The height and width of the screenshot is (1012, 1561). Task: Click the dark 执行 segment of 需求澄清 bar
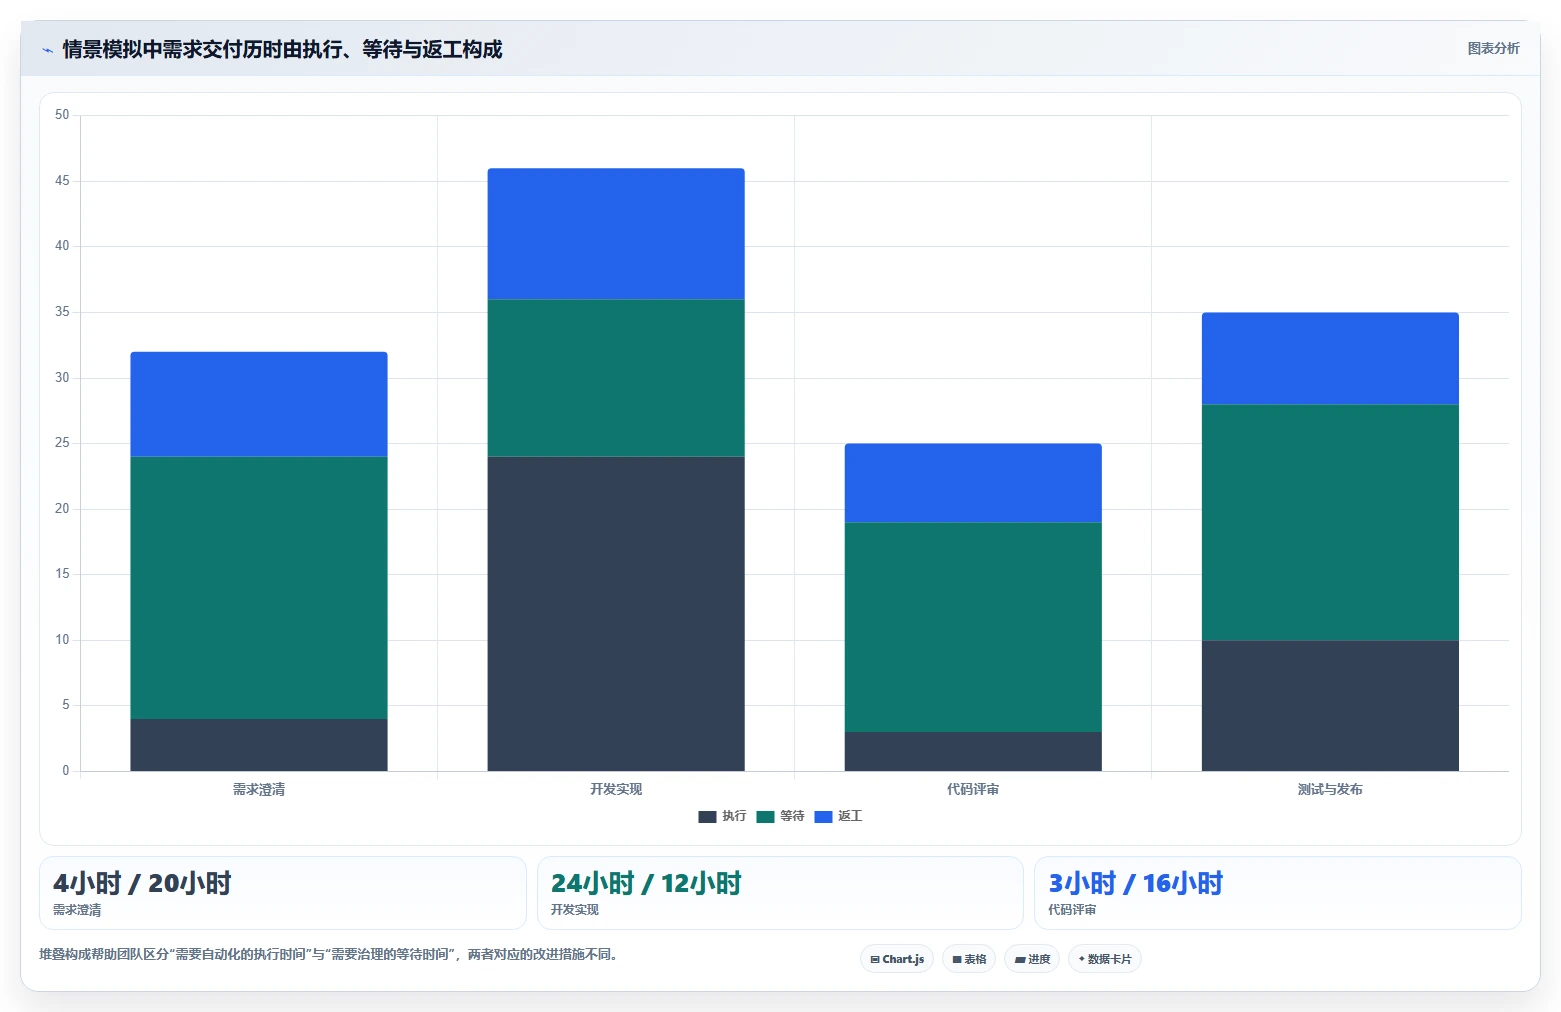259,745
